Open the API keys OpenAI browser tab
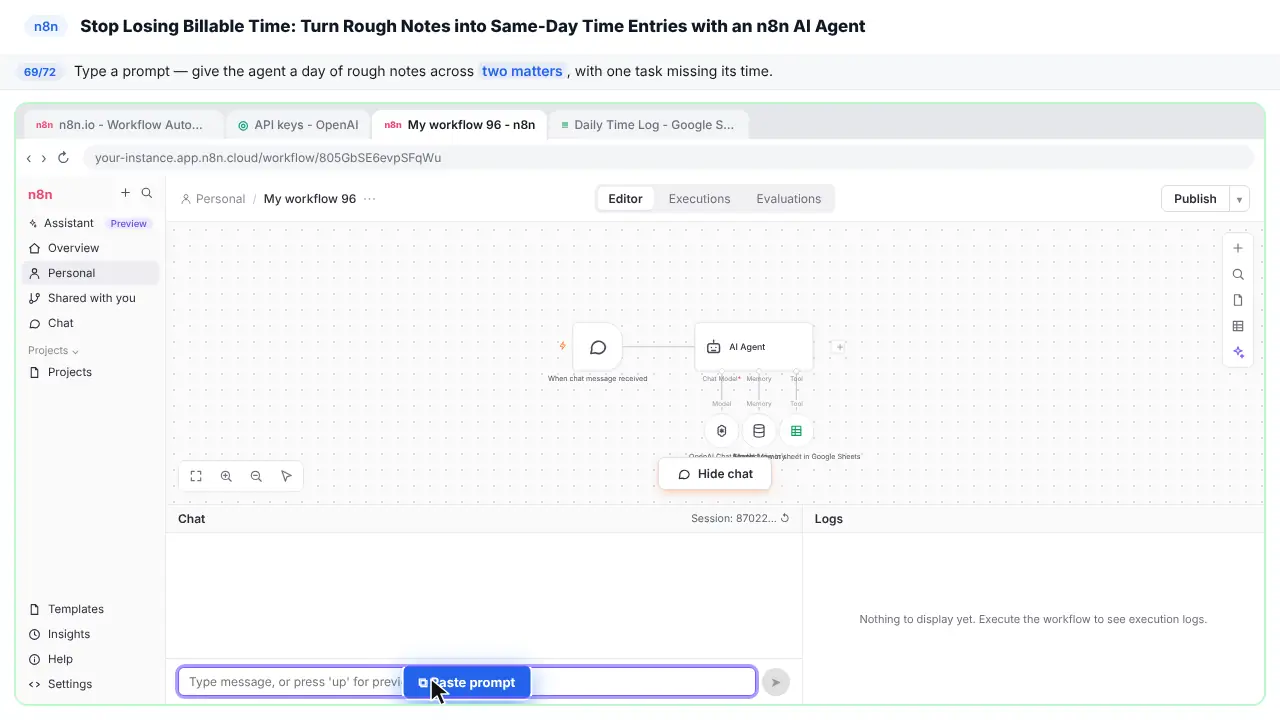The height and width of the screenshot is (720, 1280). [x=299, y=125]
